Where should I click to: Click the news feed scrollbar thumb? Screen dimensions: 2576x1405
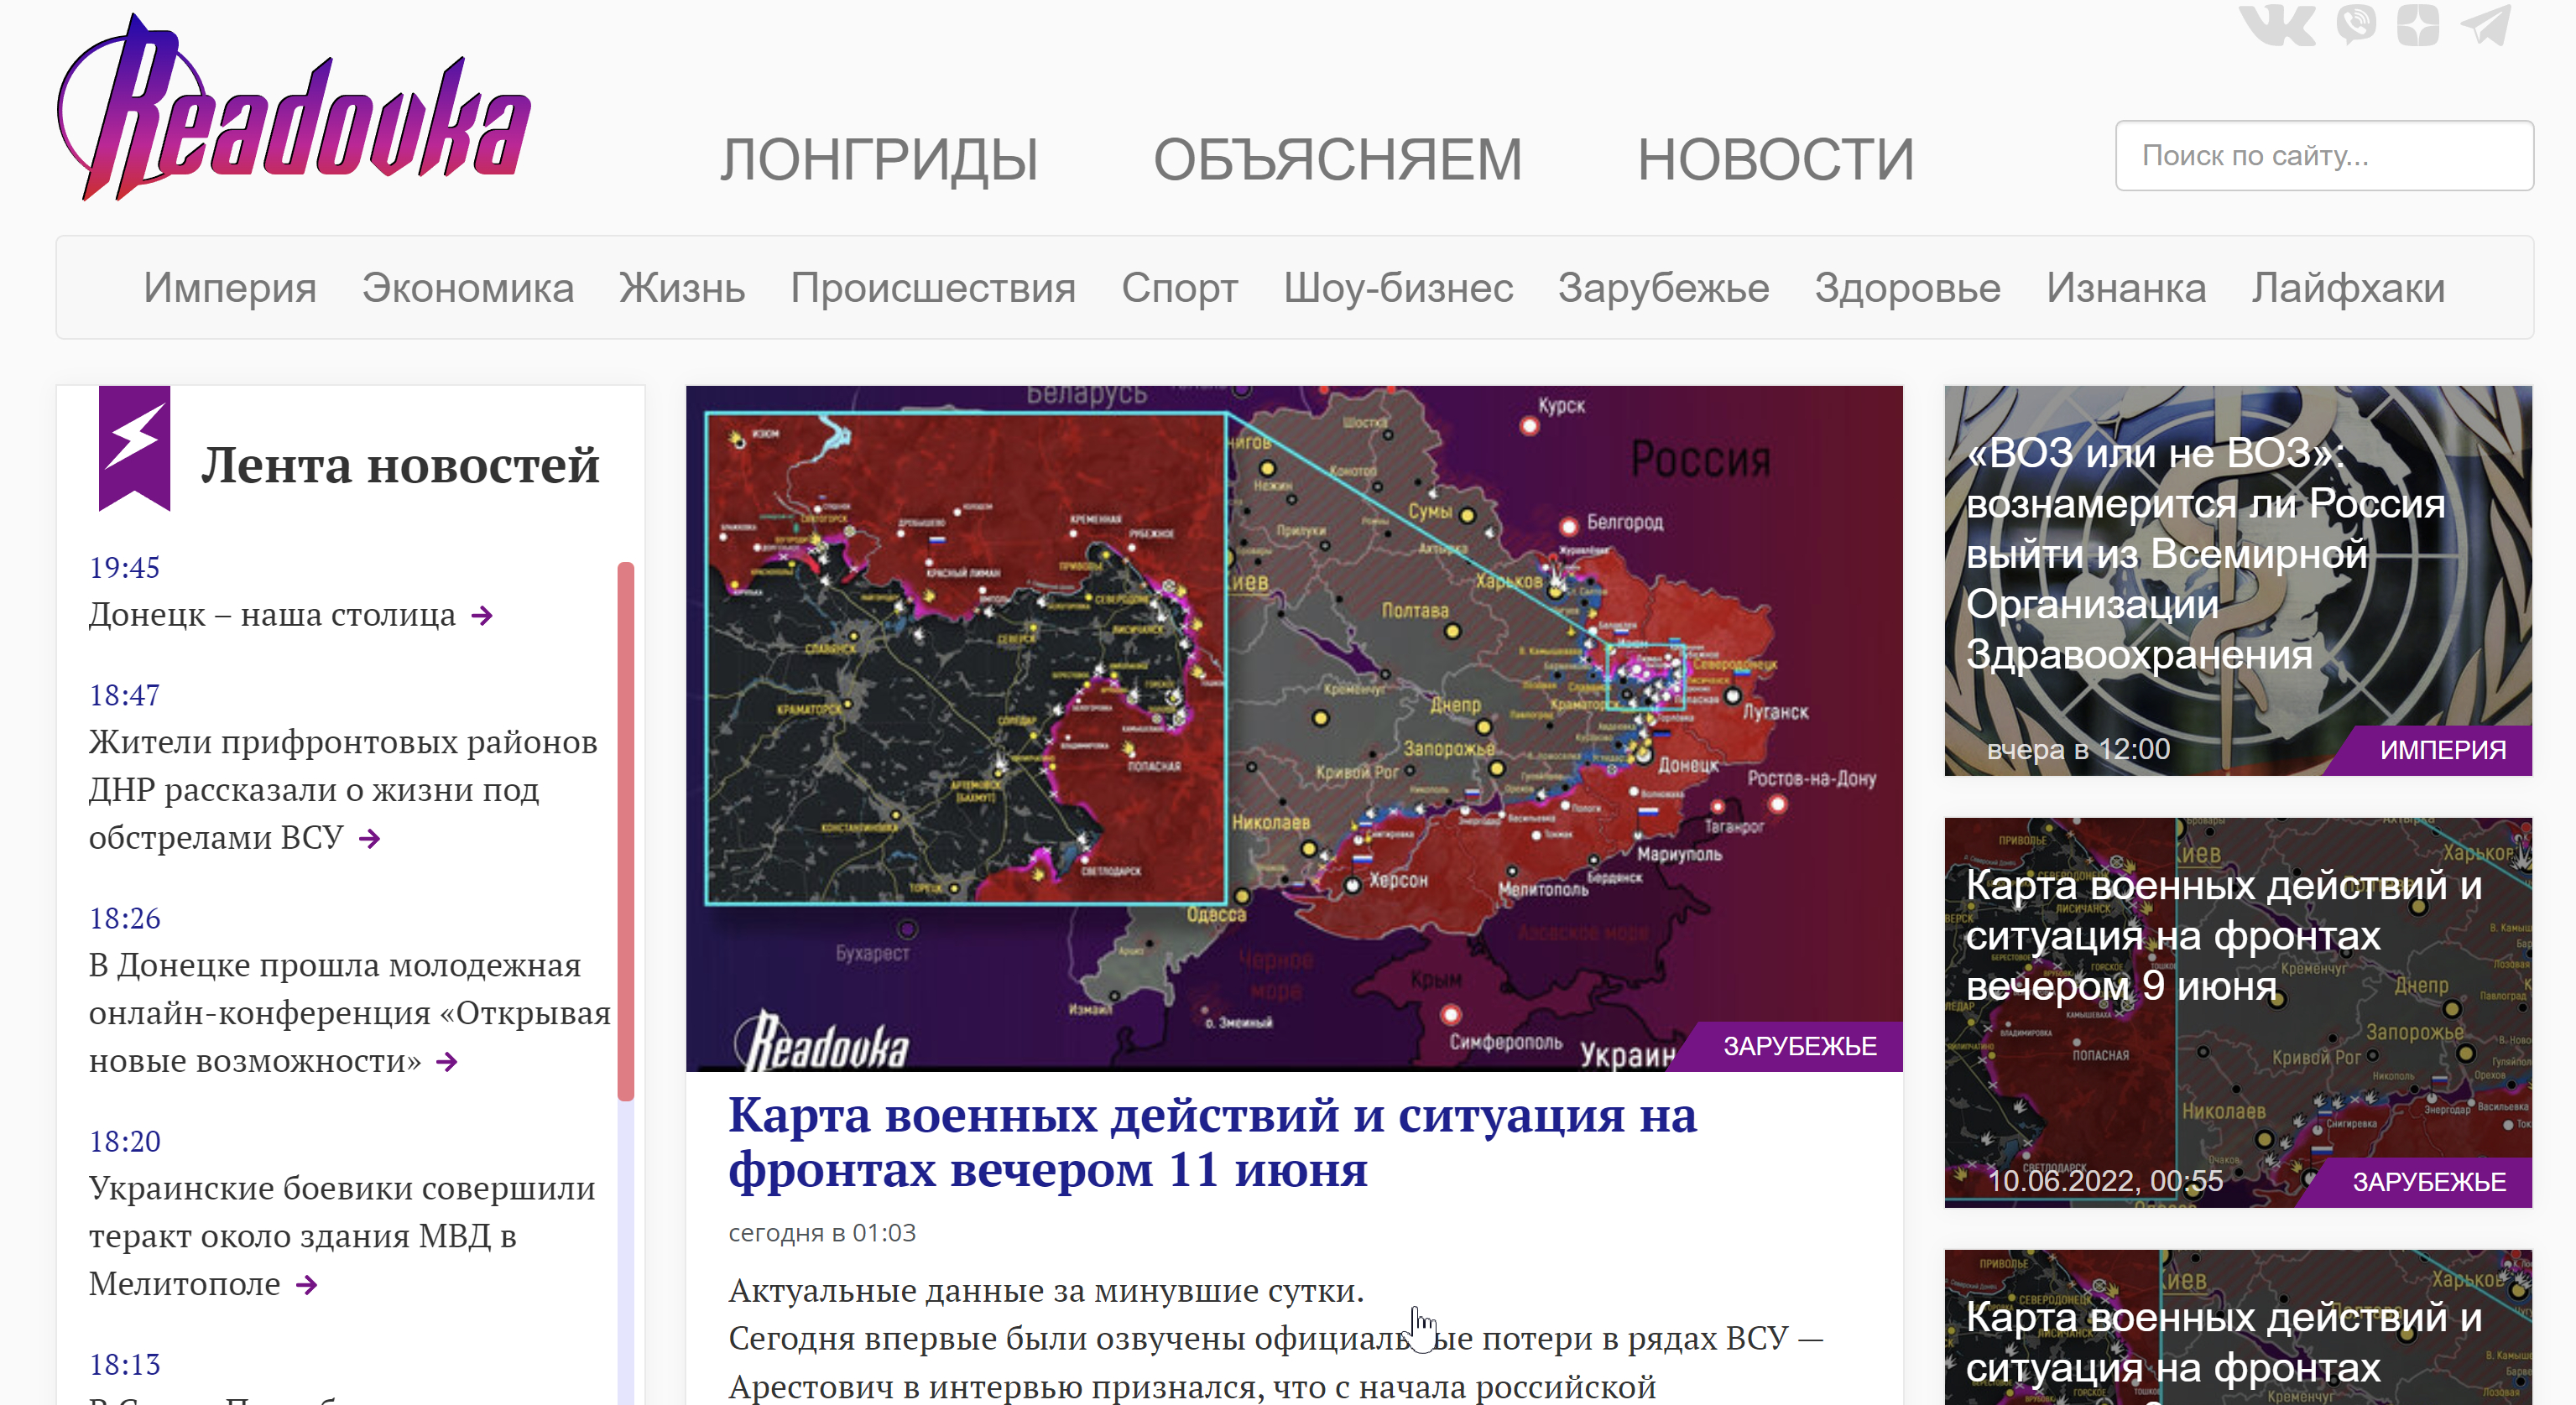point(626,832)
